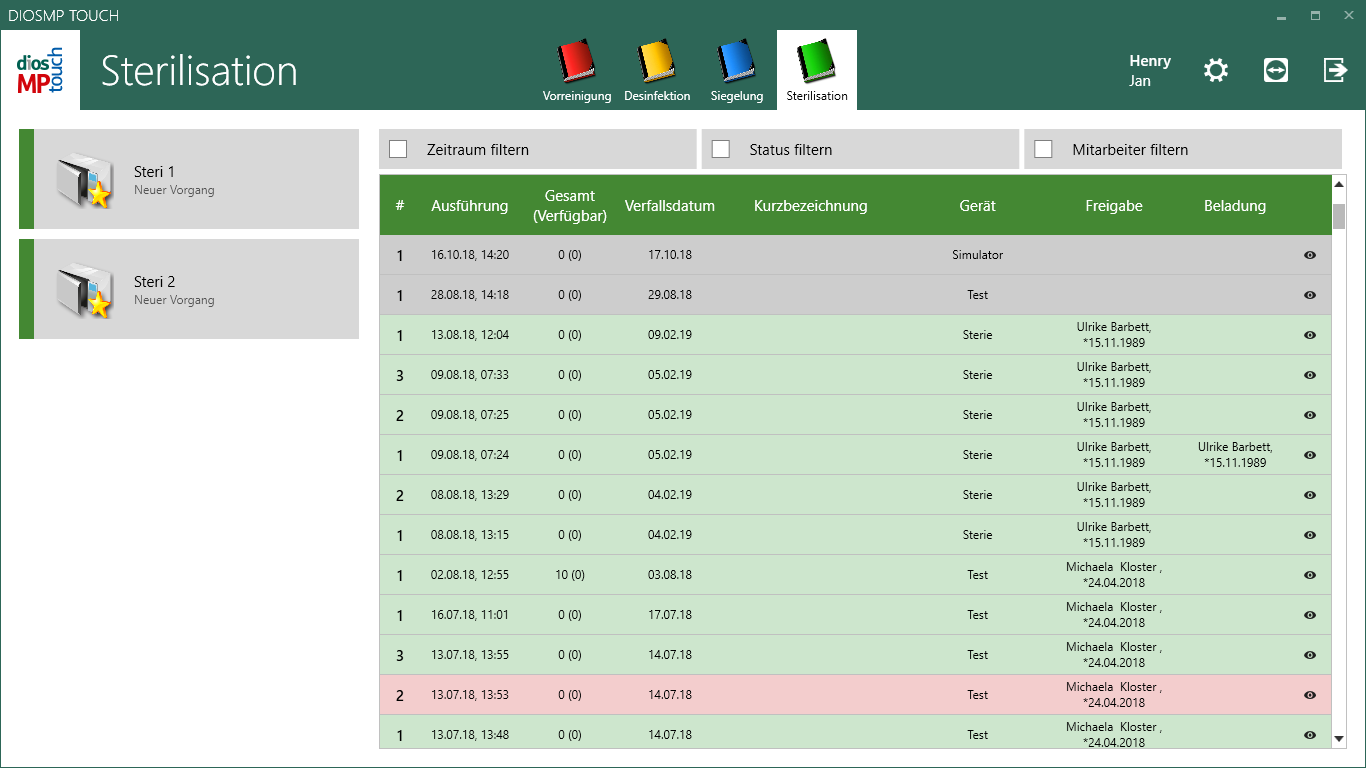View details of 09.08.18, 07:33 entry

point(1310,375)
